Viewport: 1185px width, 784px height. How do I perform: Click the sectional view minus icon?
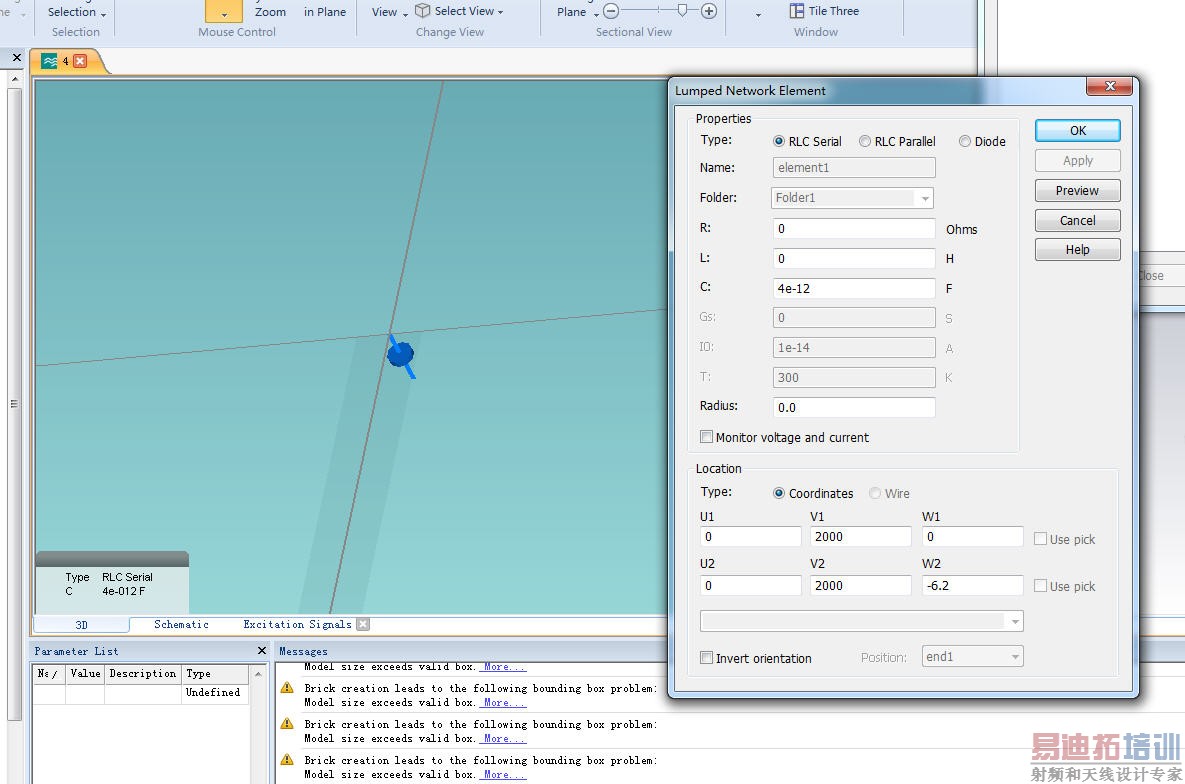click(611, 11)
